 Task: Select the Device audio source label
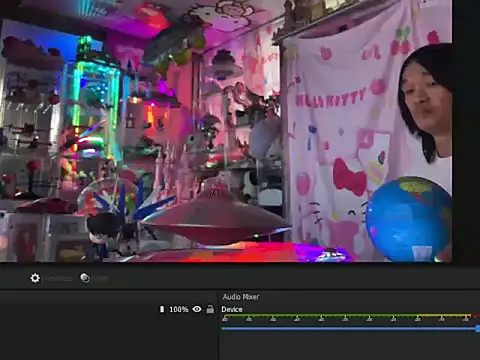(x=232, y=309)
